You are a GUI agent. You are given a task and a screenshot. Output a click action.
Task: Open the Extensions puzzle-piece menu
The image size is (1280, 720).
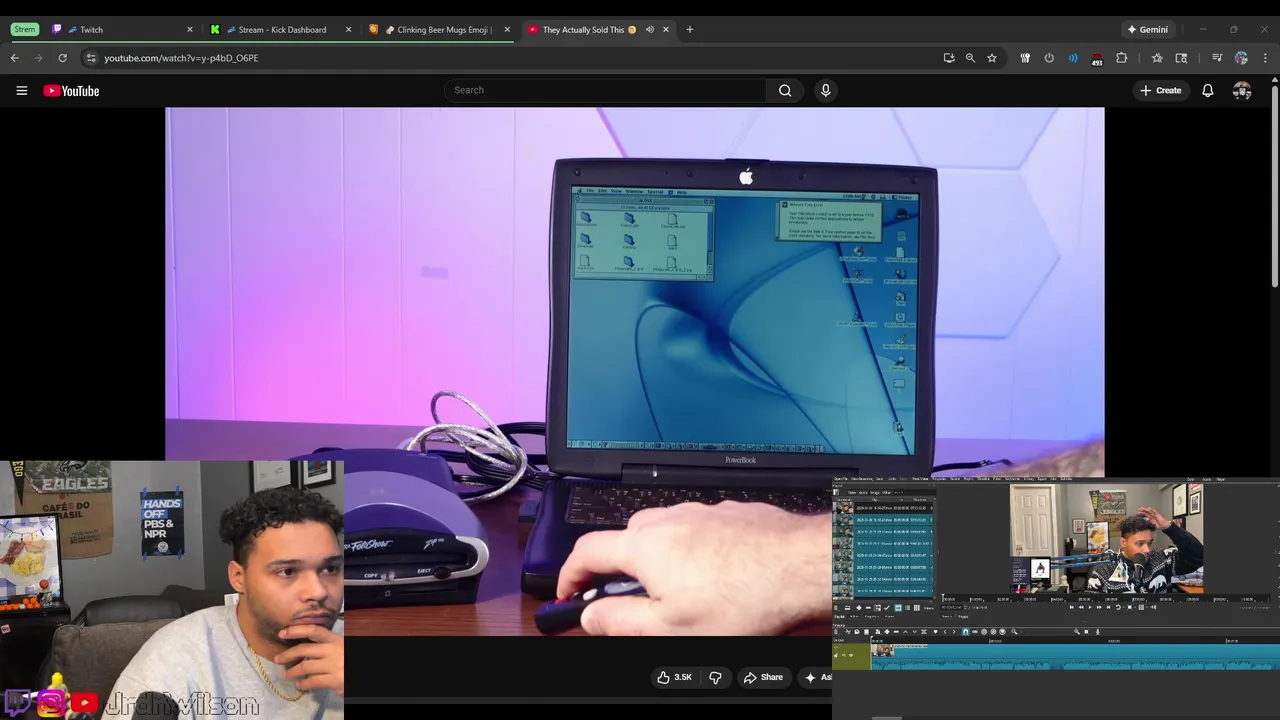1121,58
